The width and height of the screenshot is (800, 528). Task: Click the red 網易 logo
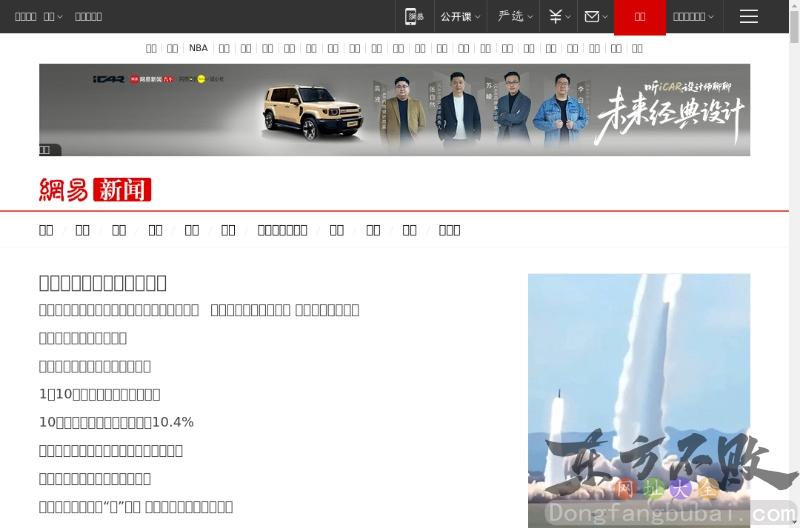point(64,190)
